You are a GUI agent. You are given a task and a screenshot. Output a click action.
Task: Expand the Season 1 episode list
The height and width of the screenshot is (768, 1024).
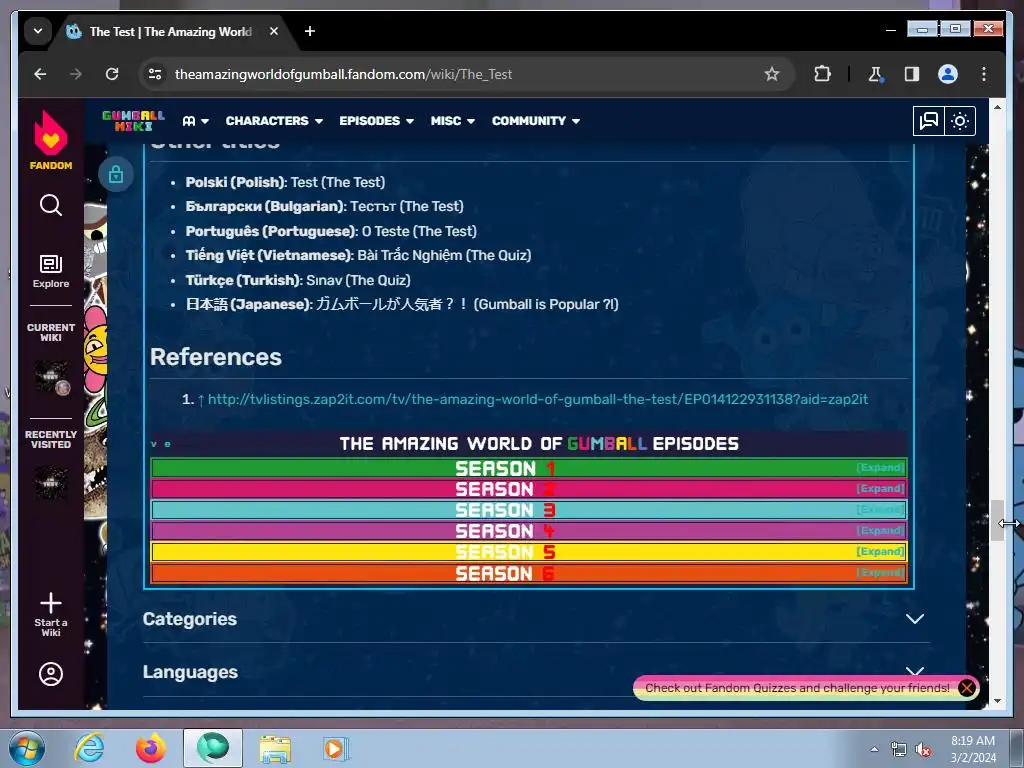(880, 468)
